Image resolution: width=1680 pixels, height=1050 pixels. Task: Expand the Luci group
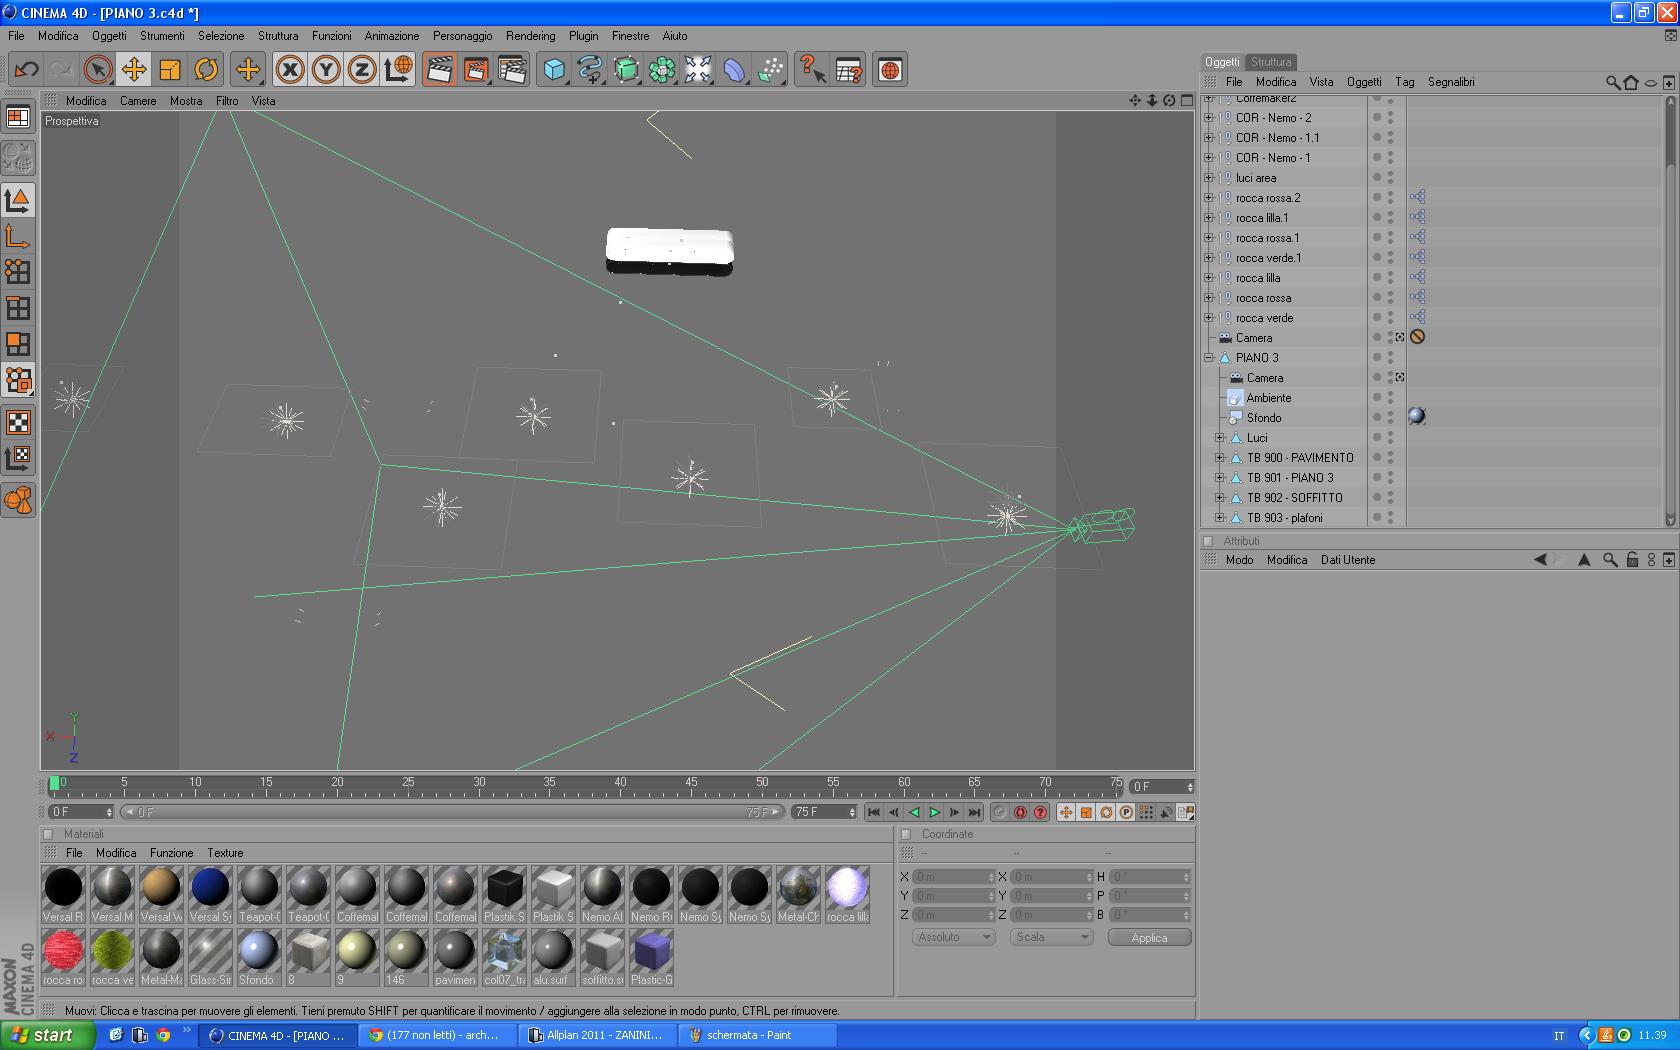pyautogui.click(x=1220, y=438)
